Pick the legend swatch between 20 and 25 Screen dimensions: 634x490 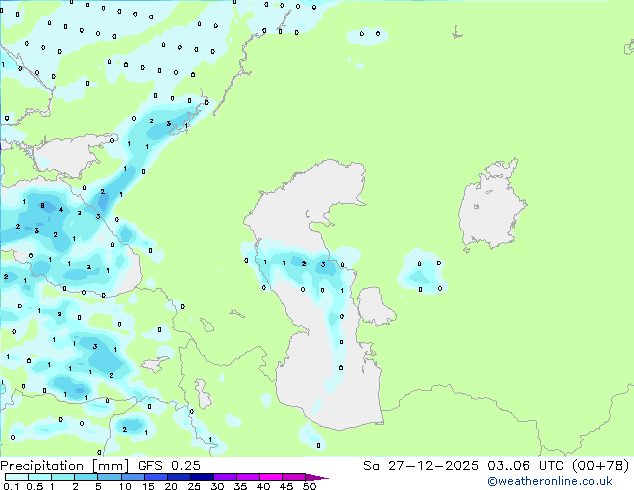[178, 477]
